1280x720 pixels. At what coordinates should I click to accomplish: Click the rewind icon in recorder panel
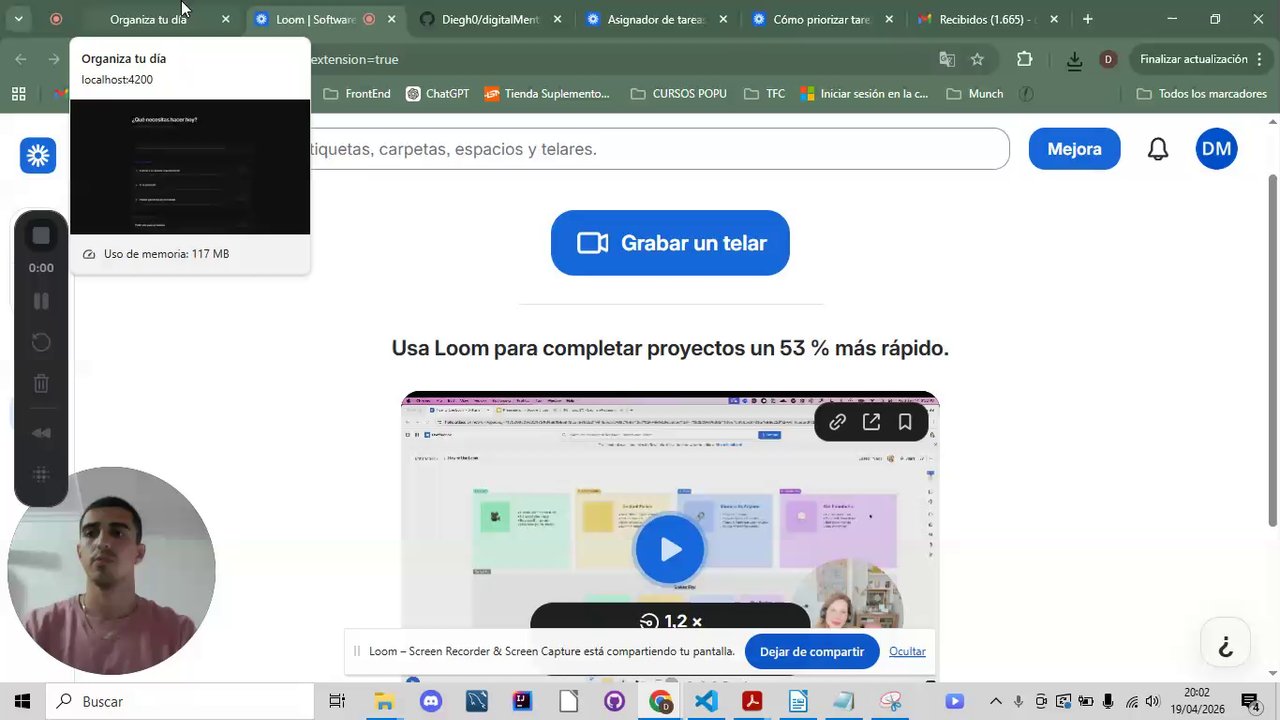click(41, 433)
